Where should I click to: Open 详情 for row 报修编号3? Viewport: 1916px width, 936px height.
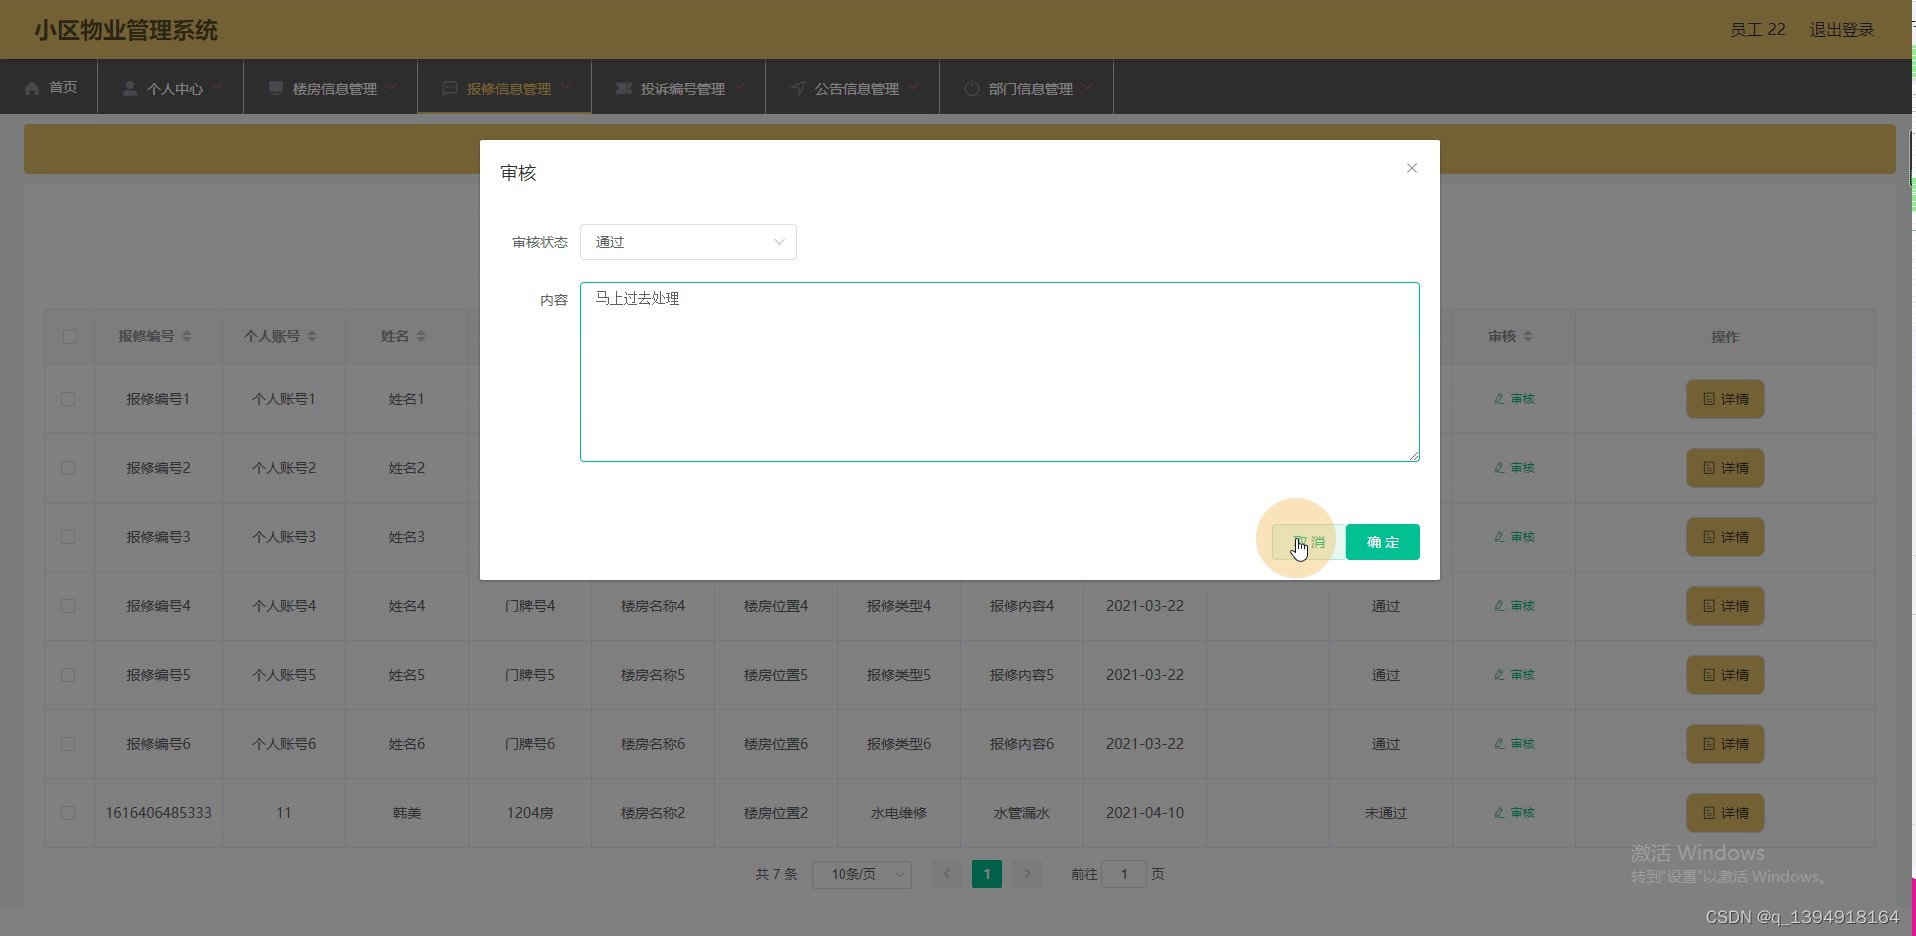pos(1725,537)
